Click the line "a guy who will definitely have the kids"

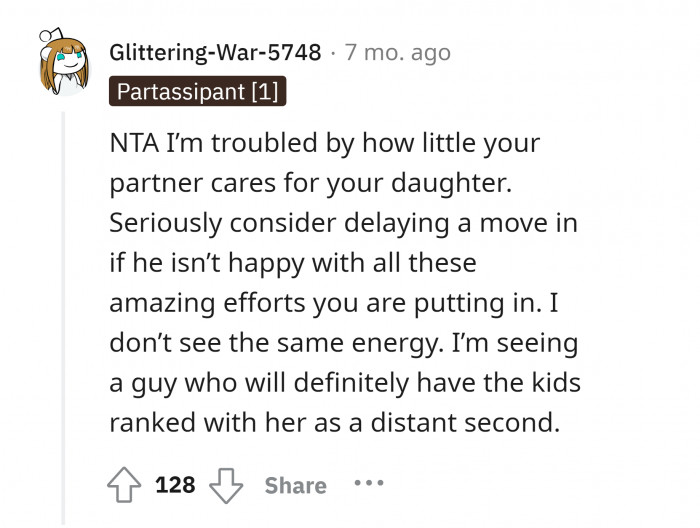(x=345, y=383)
